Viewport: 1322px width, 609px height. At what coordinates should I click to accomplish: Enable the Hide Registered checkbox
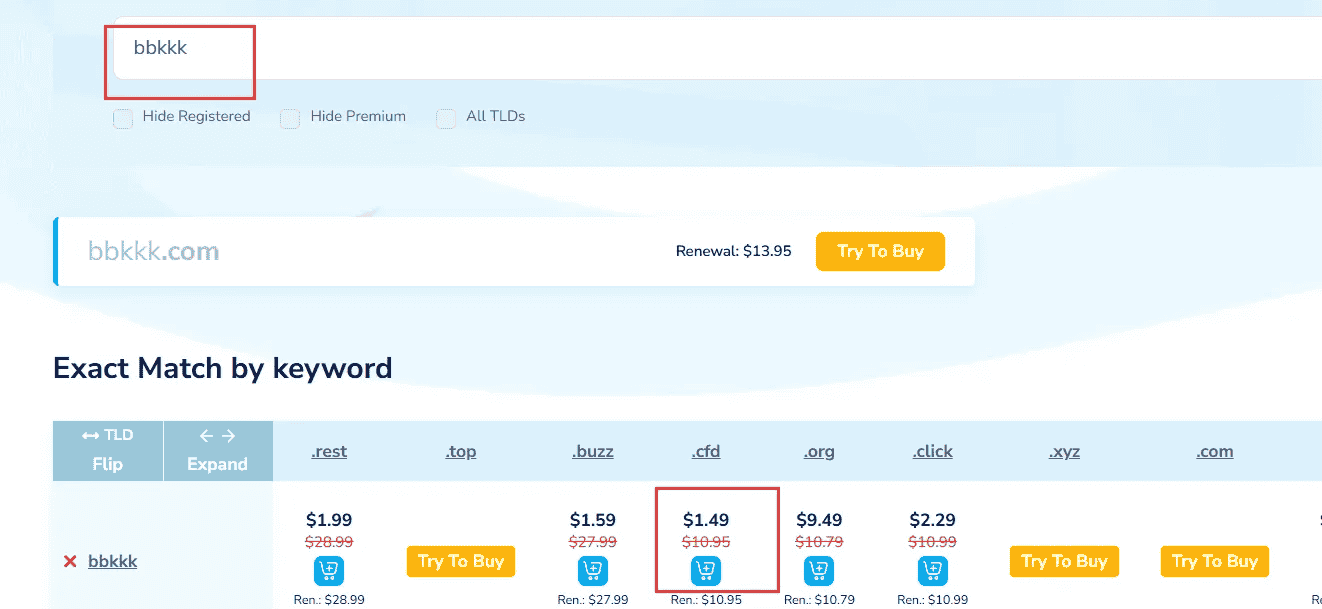tap(123, 119)
